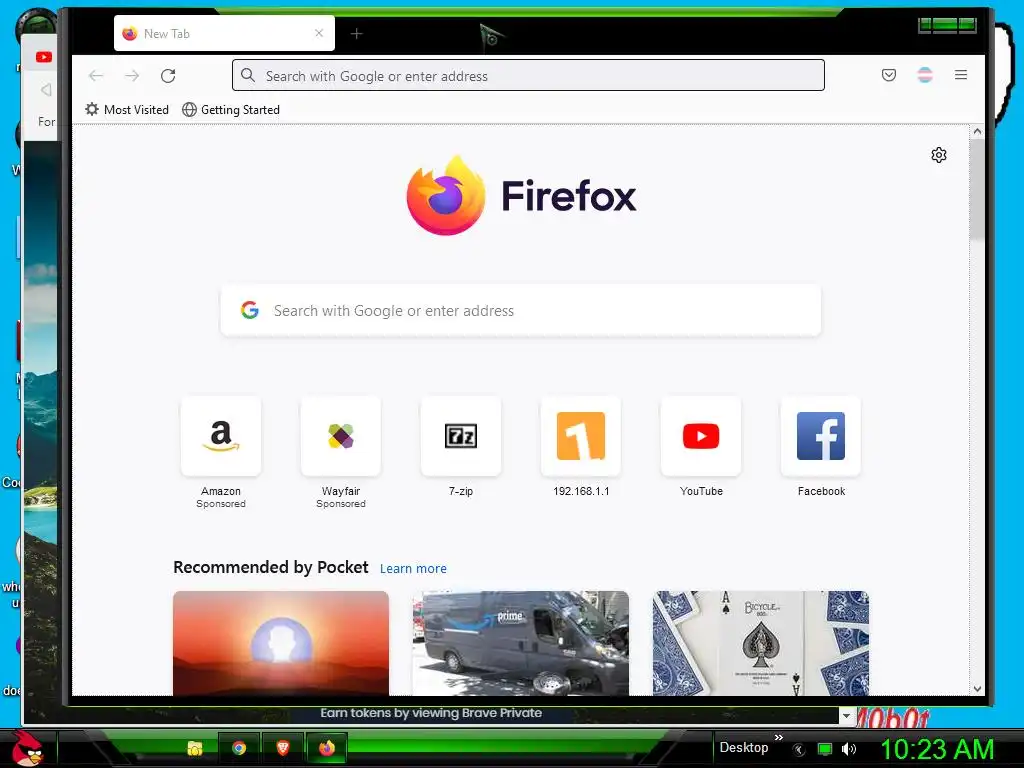The height and width of the screenshot is (768, 1024).
Task: Open the Getting Started bookmark
Action: point(231,110)
